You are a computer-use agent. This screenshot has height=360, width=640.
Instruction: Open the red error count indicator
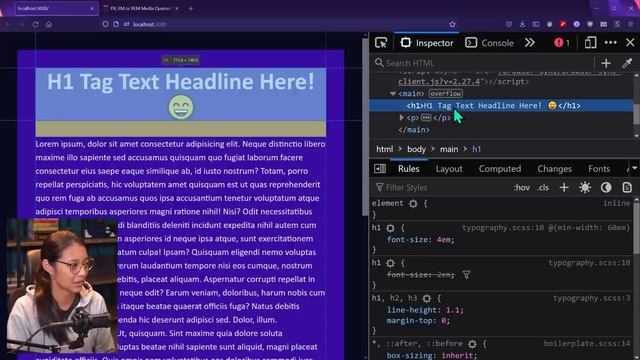pos(562,42)
